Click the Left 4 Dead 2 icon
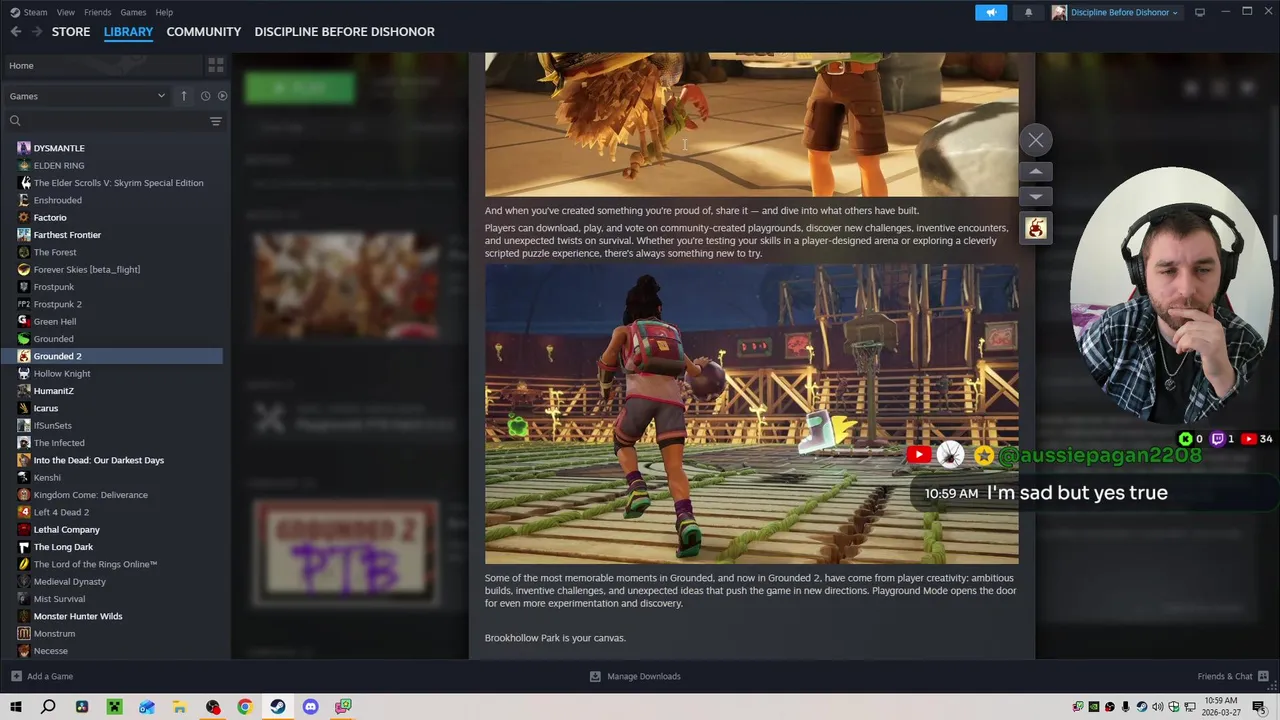Image resolution: width=1280 pixels, height=720 pixels. coord(24,512)
